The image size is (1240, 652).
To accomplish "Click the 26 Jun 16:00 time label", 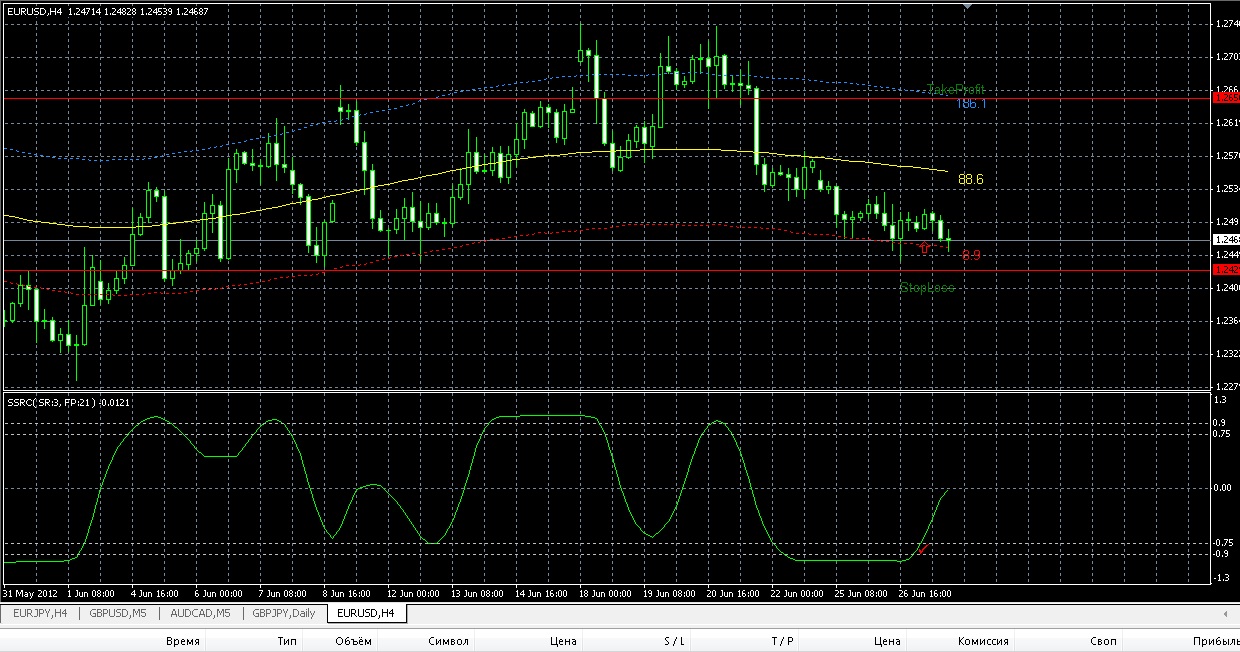I will (x=927, y=592).
